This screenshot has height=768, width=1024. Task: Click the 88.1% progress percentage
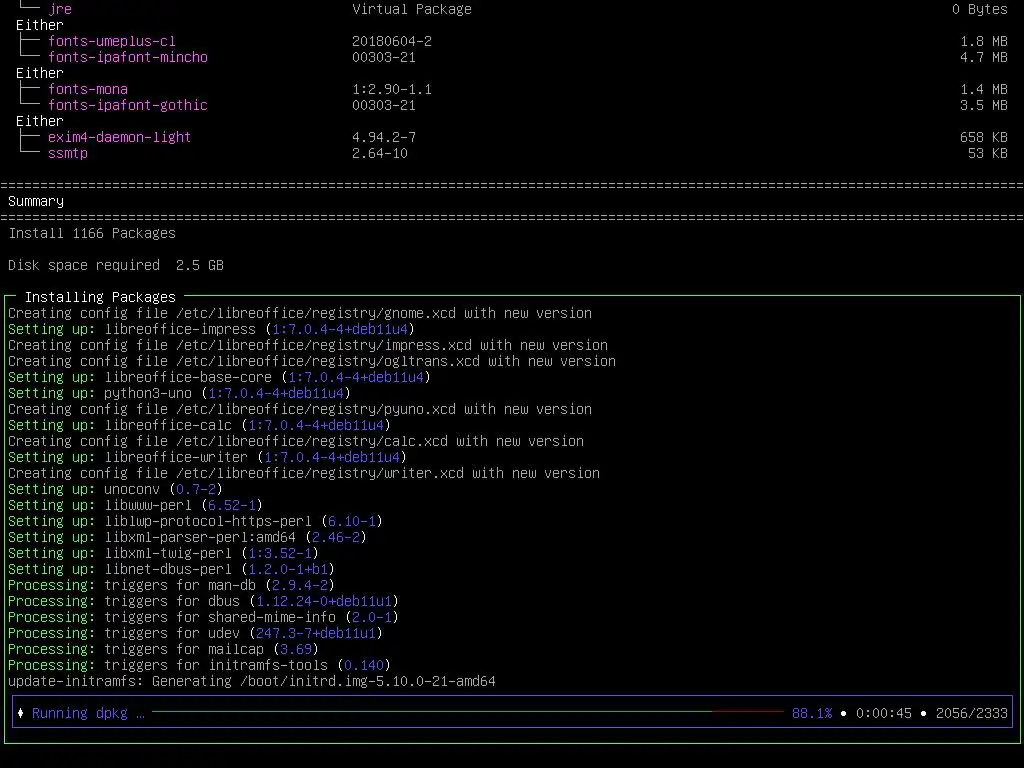tap(812, 713)
